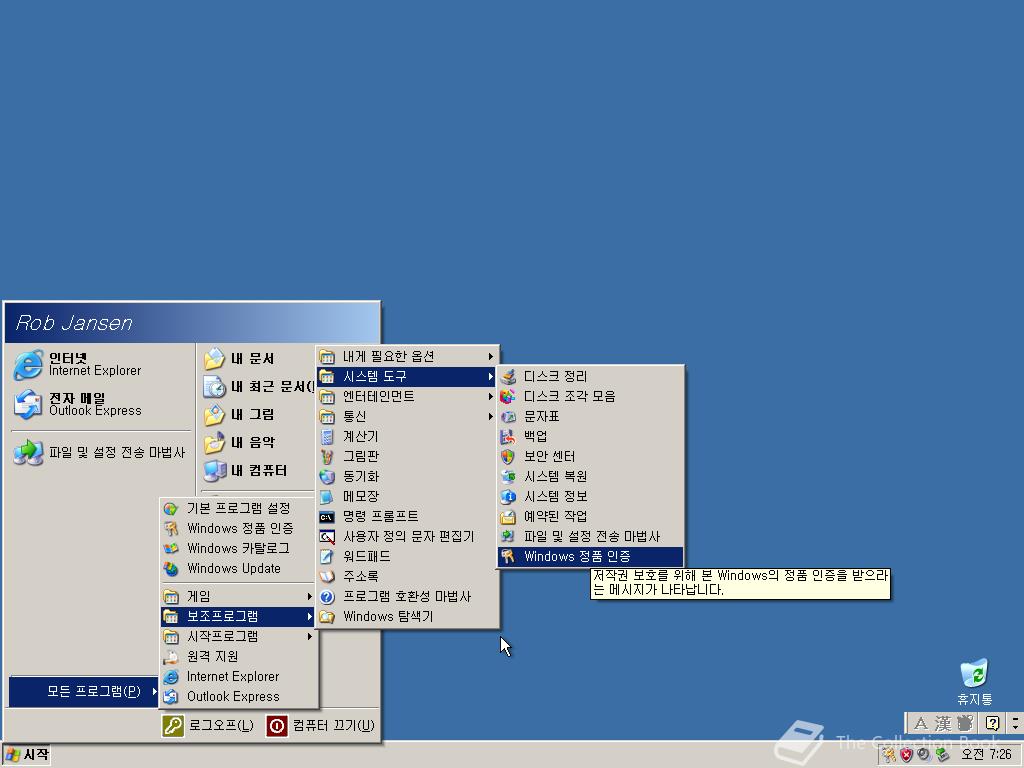The image size is (1024, 768).
Task: Open 주소록 address book icon
Action: (327, 577)
